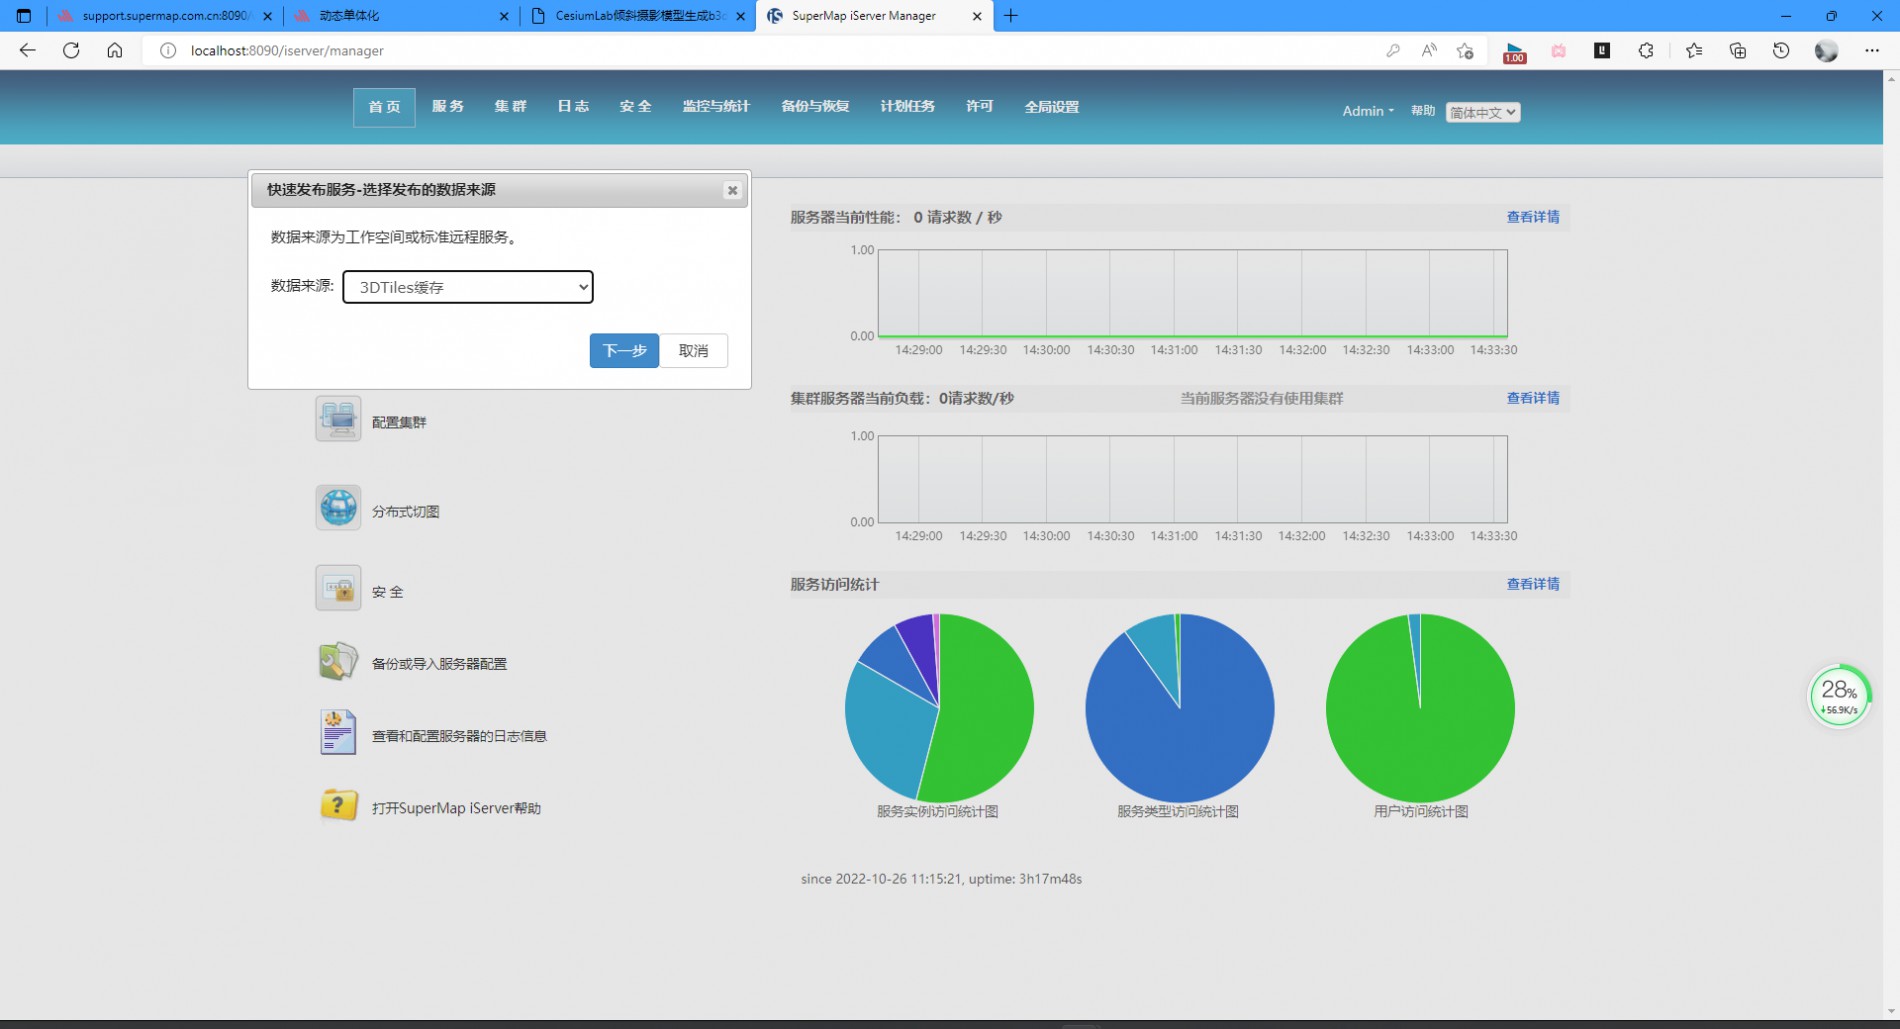Add this page to favorites star icon
The image size is (1900, 1029).
click(1465, 50)
